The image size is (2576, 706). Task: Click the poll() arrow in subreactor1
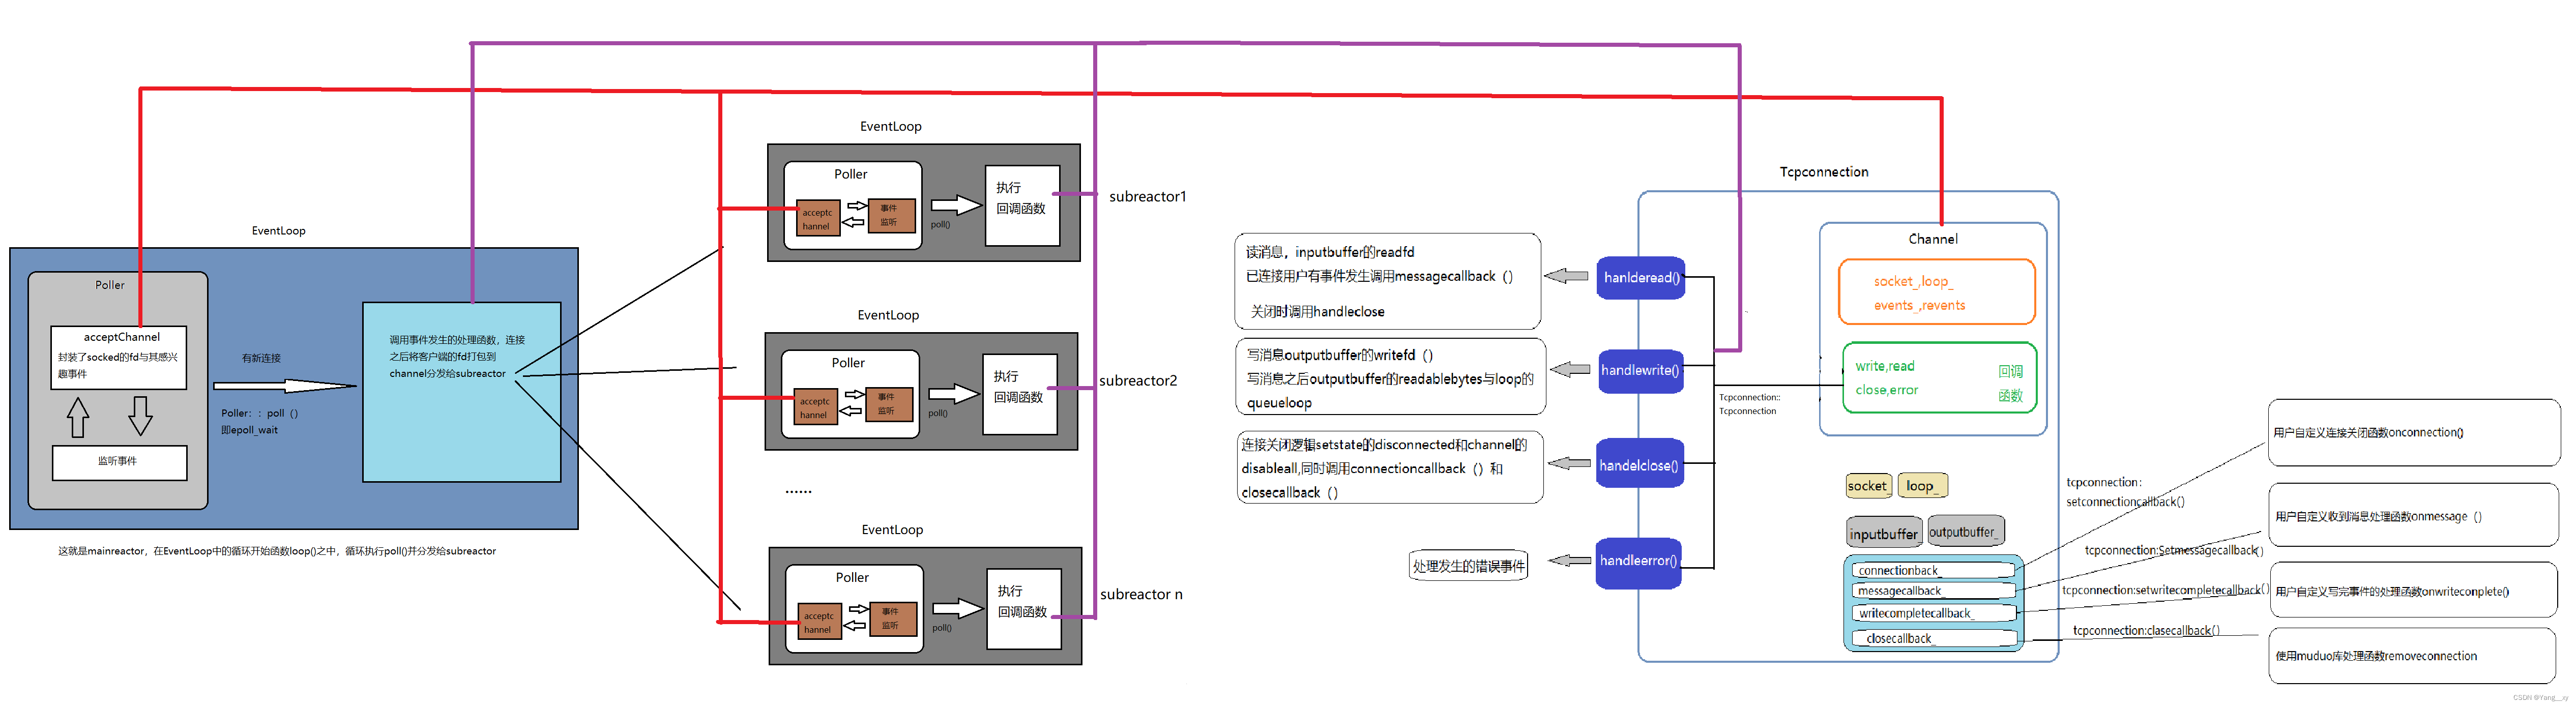coord(956,205)
